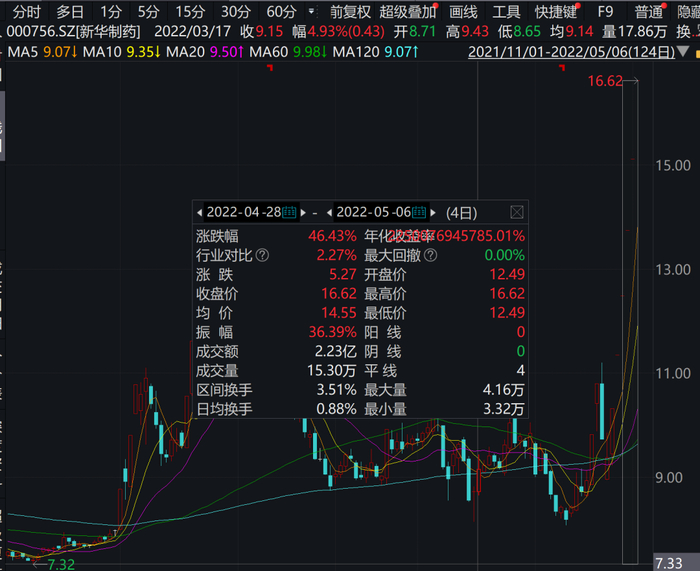Open 画线 drawing tools
The image size is (700, 571).
pos(463,12)
